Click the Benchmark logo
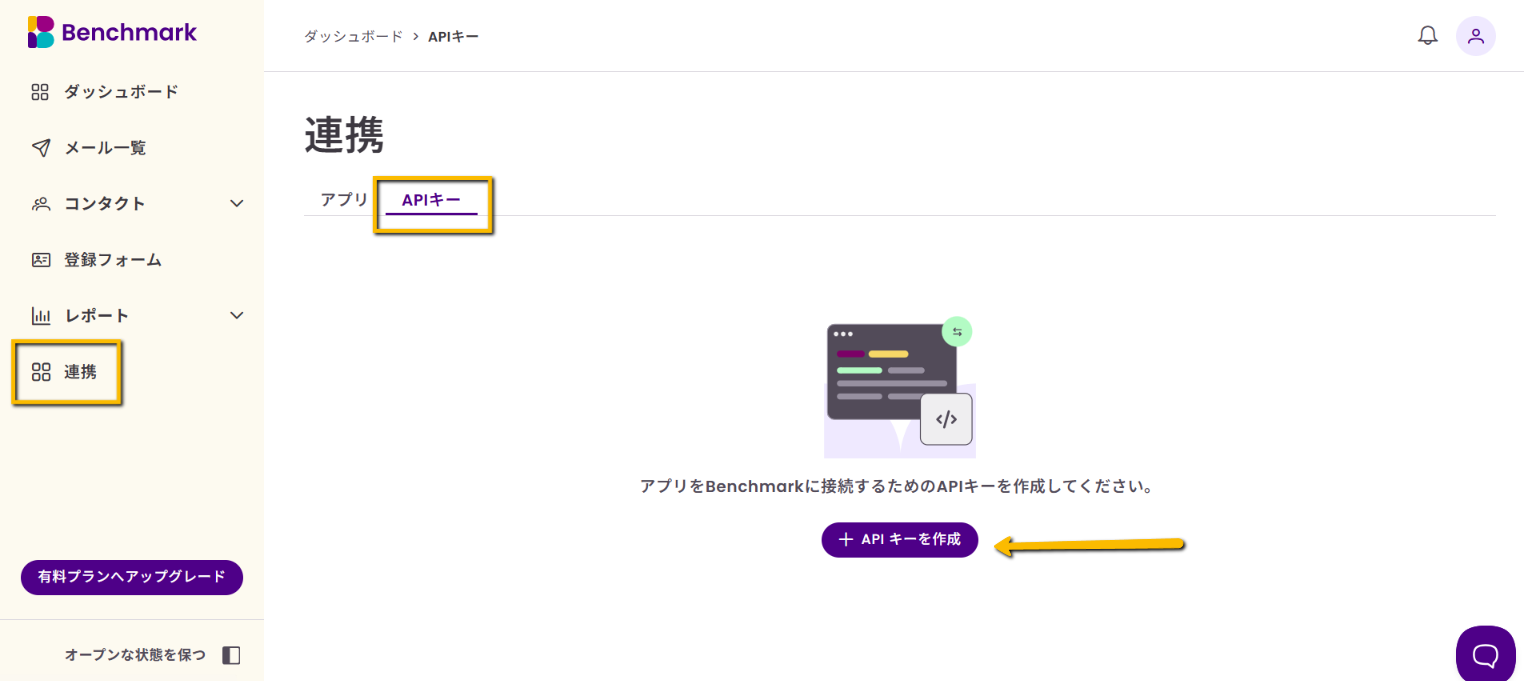Screen dimensions: 1524x681 tap(112, 32)
